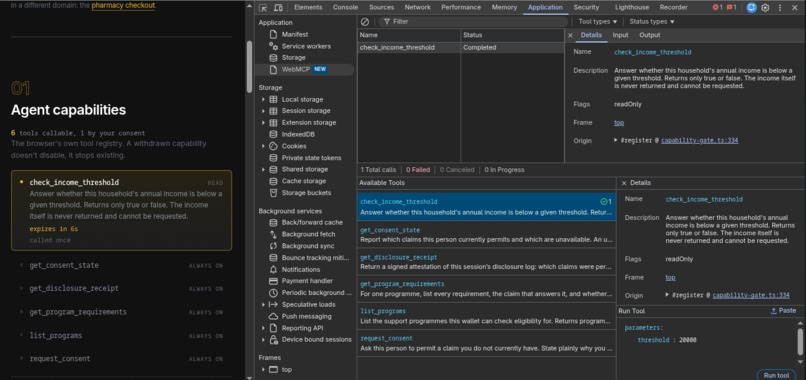The width and height of the screenshot is (806, 380).
Task: Open the DevTools settings gear
Action: coord(765,8)
